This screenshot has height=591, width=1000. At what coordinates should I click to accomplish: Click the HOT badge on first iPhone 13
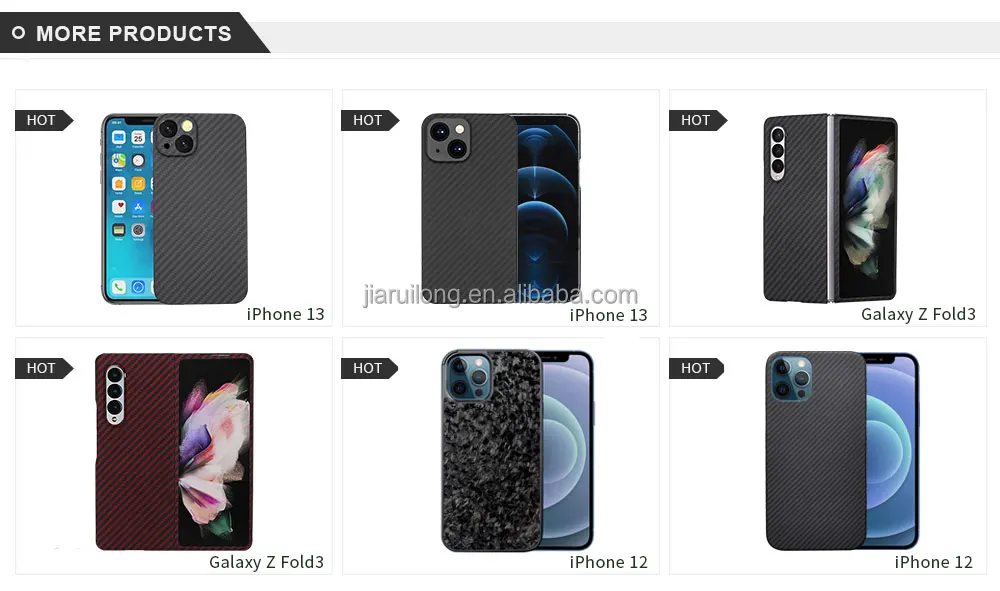(x=44, y=120)
